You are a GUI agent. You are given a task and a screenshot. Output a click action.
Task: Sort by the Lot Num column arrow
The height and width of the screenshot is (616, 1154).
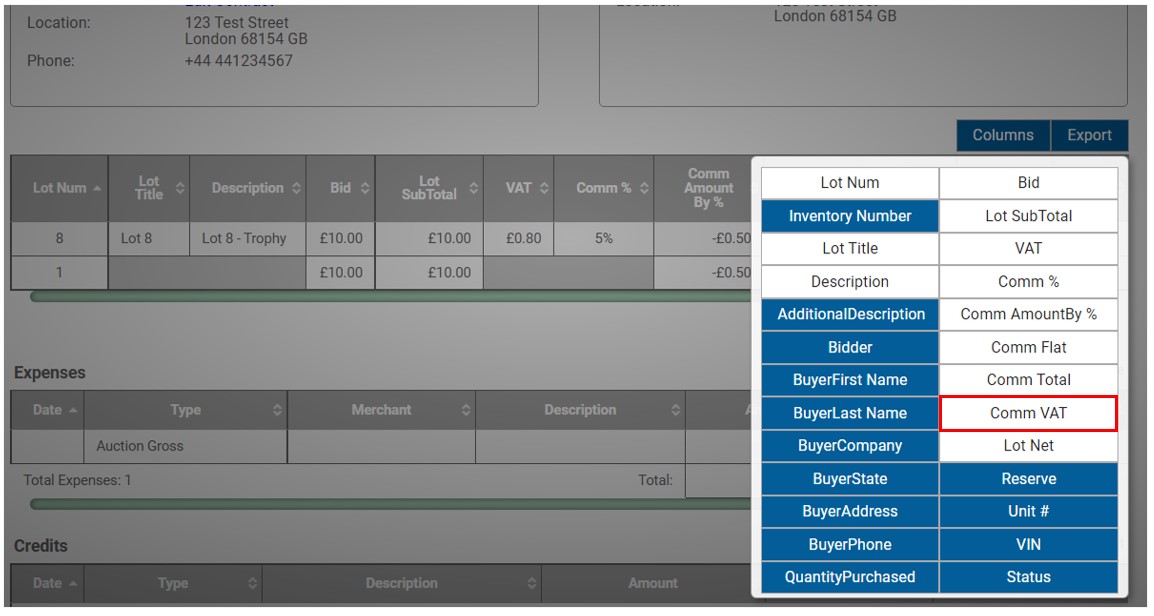pyautogui.click(x=97, y=188)
